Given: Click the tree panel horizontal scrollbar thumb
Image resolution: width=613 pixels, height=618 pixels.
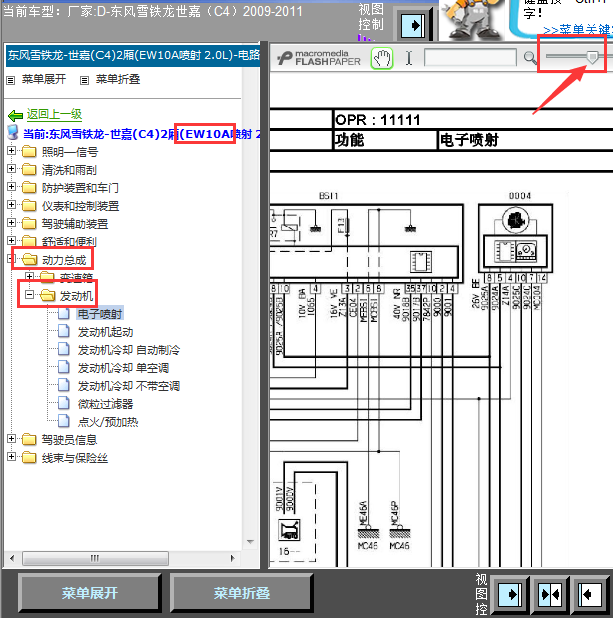Looking at the screenshot, I should [x=95, y=558].
